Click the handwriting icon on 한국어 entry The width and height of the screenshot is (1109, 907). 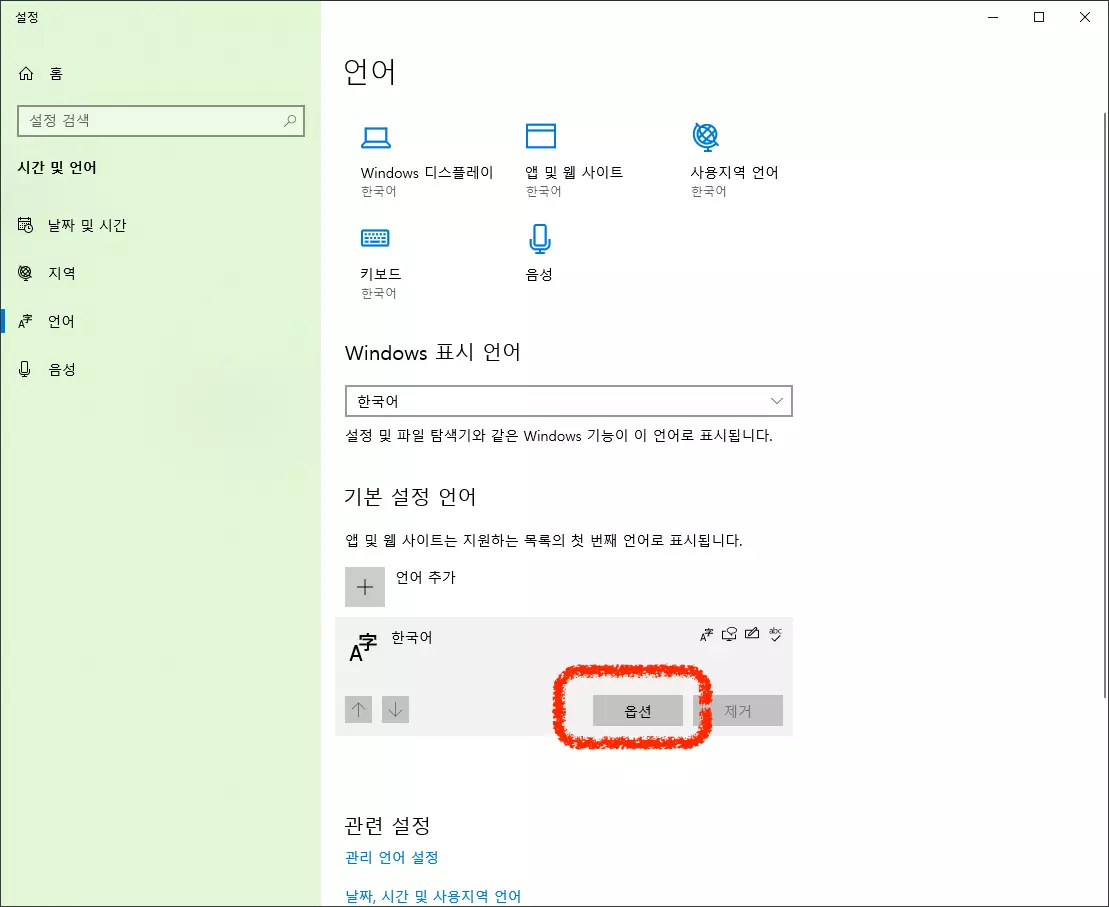[x=752, y=634]
